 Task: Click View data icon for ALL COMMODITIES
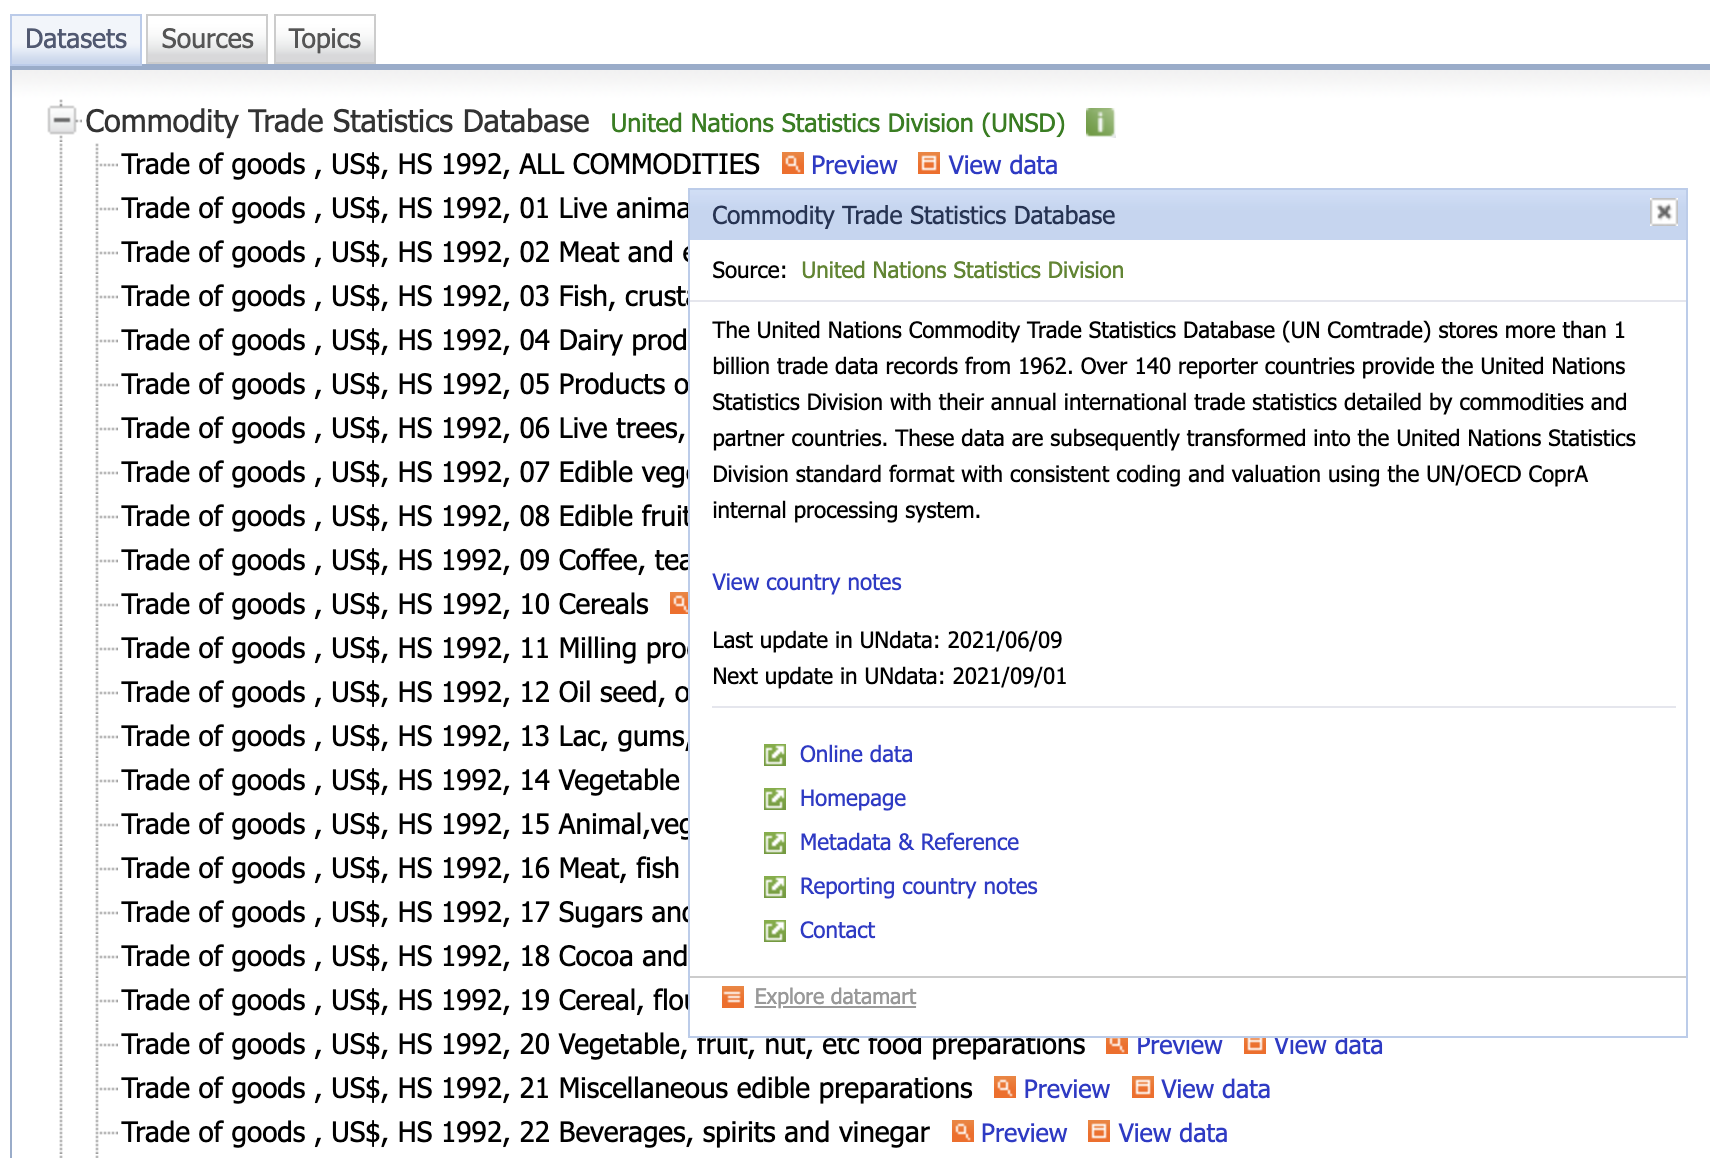(x=929, y=163)
